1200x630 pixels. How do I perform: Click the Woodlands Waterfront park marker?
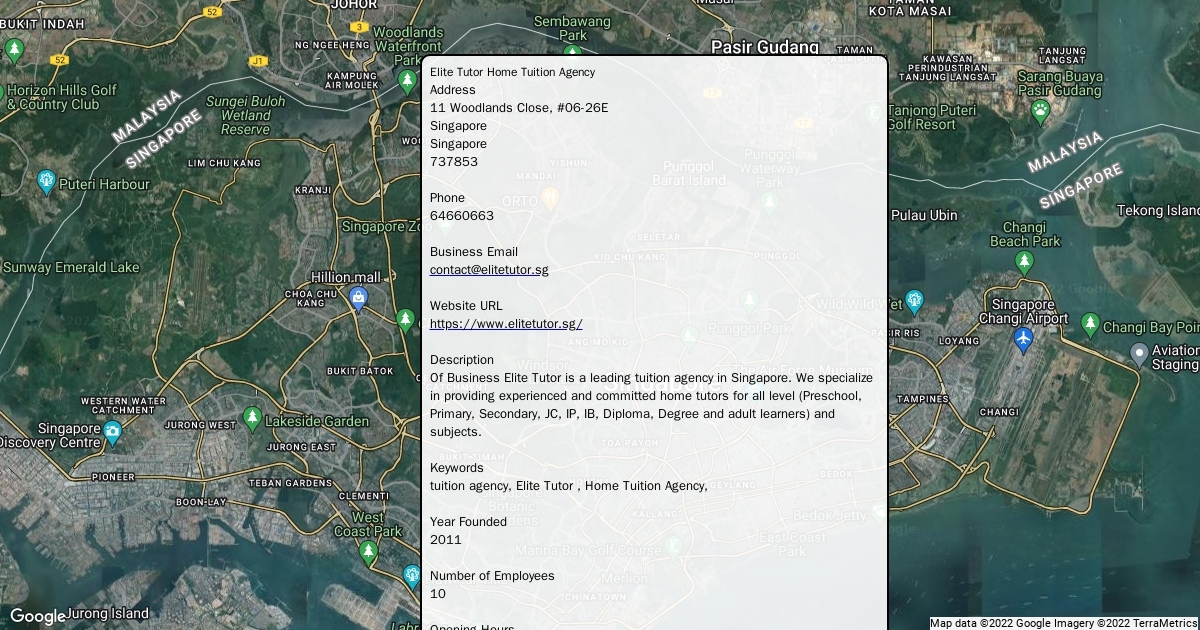(x=407, y=80)
